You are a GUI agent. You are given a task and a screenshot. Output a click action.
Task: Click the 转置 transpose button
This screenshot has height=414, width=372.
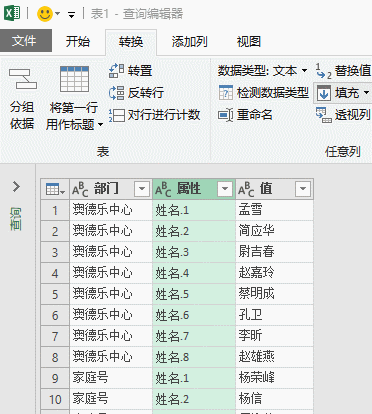pyautogui.click(x=131, y=71)
